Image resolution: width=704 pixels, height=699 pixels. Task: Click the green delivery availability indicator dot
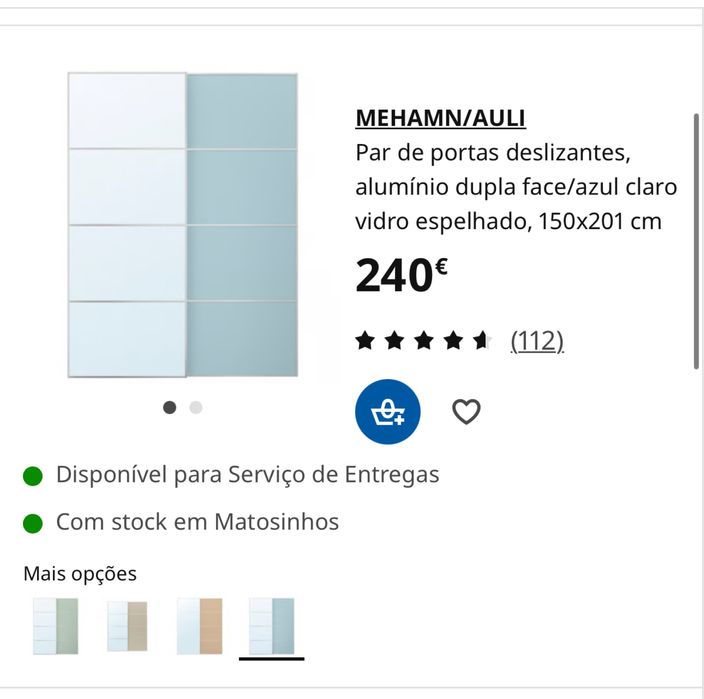click(x=33, y=475)
